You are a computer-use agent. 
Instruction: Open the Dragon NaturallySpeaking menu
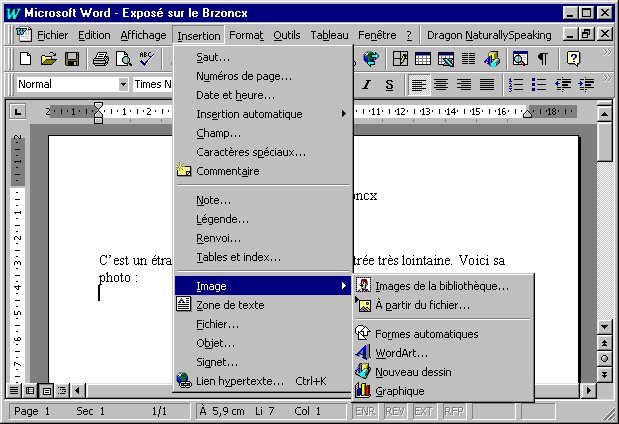point(489,36)
